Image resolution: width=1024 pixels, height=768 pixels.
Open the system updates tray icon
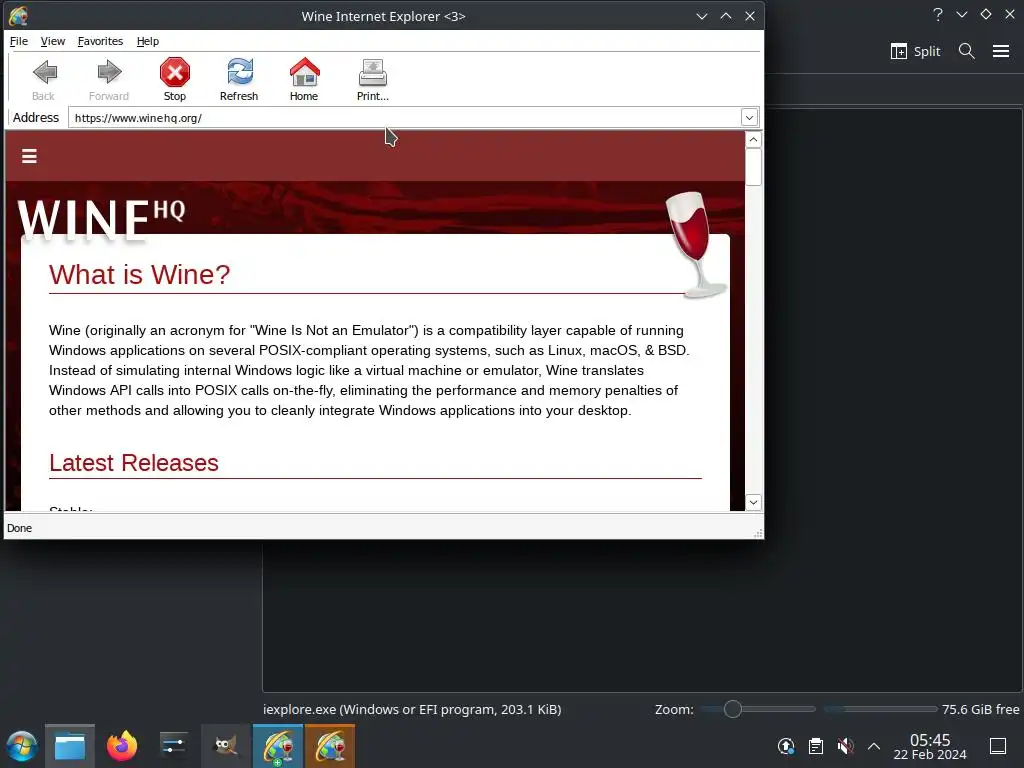(786, 746)
